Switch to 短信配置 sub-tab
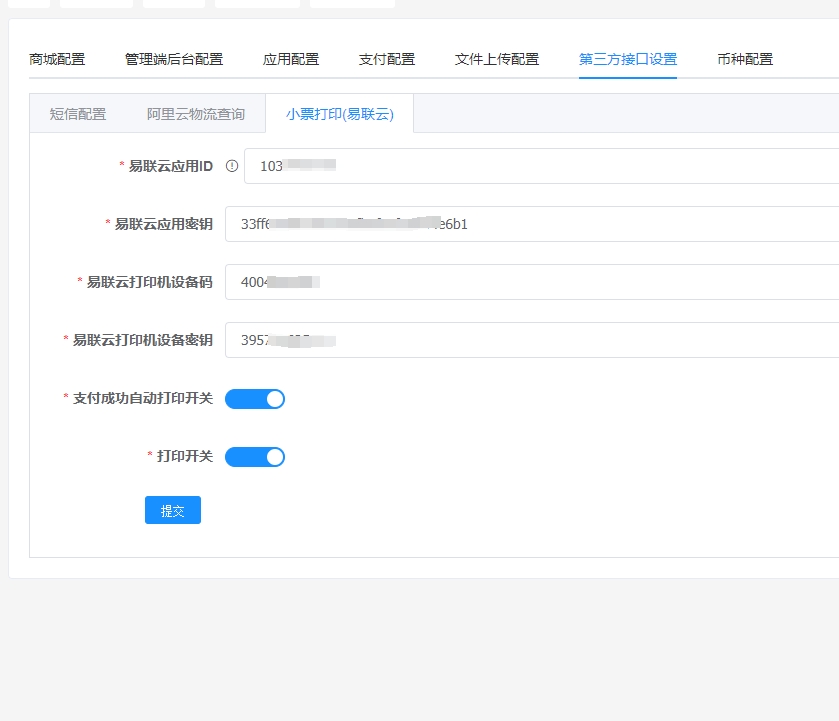The height and width of the screenshot is (721, 839). [x=78, y=114]
